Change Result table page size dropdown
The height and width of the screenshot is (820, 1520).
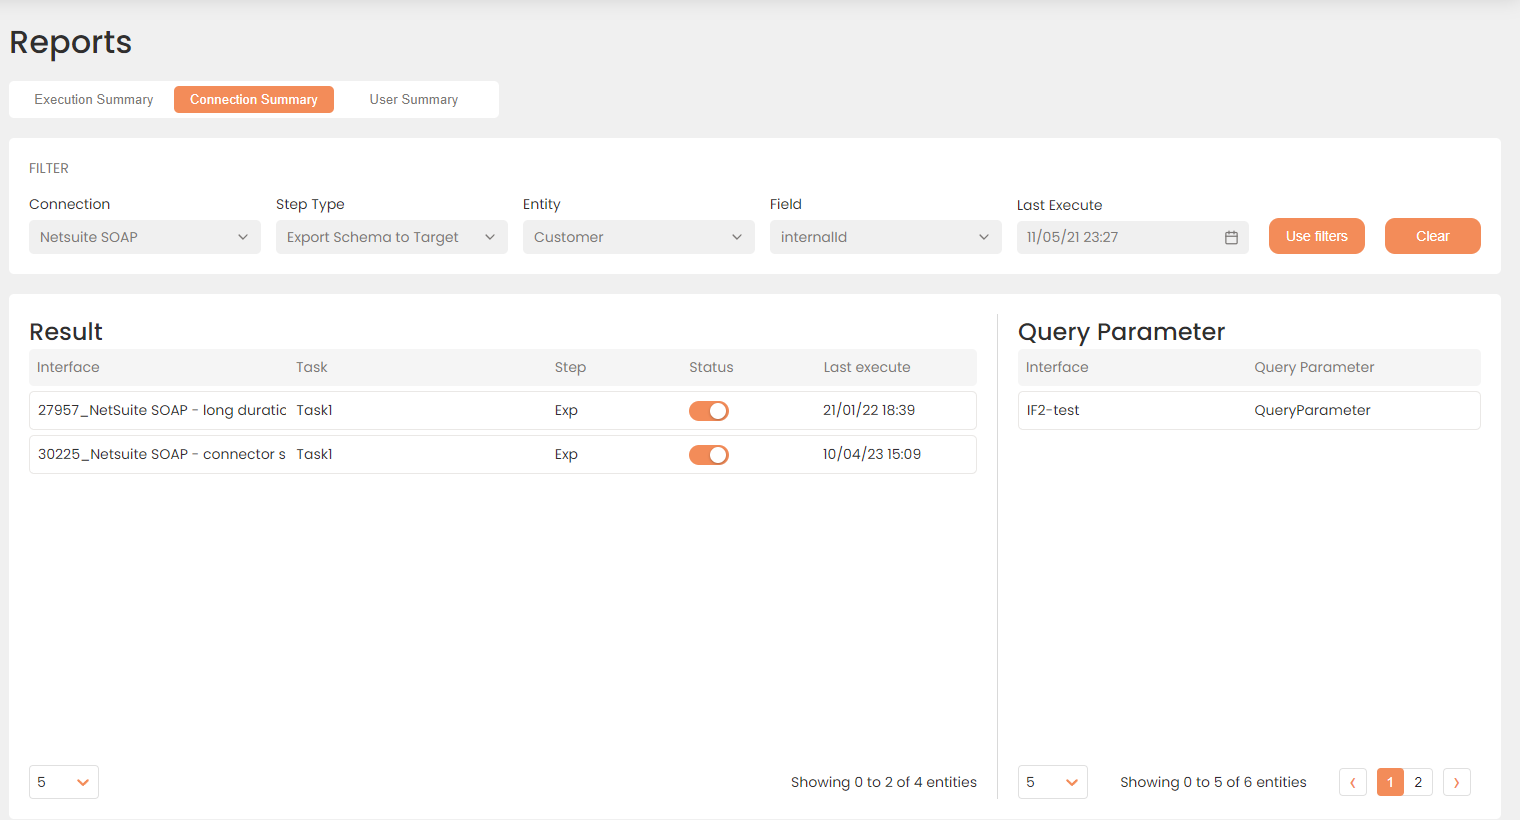pos(64,782)
